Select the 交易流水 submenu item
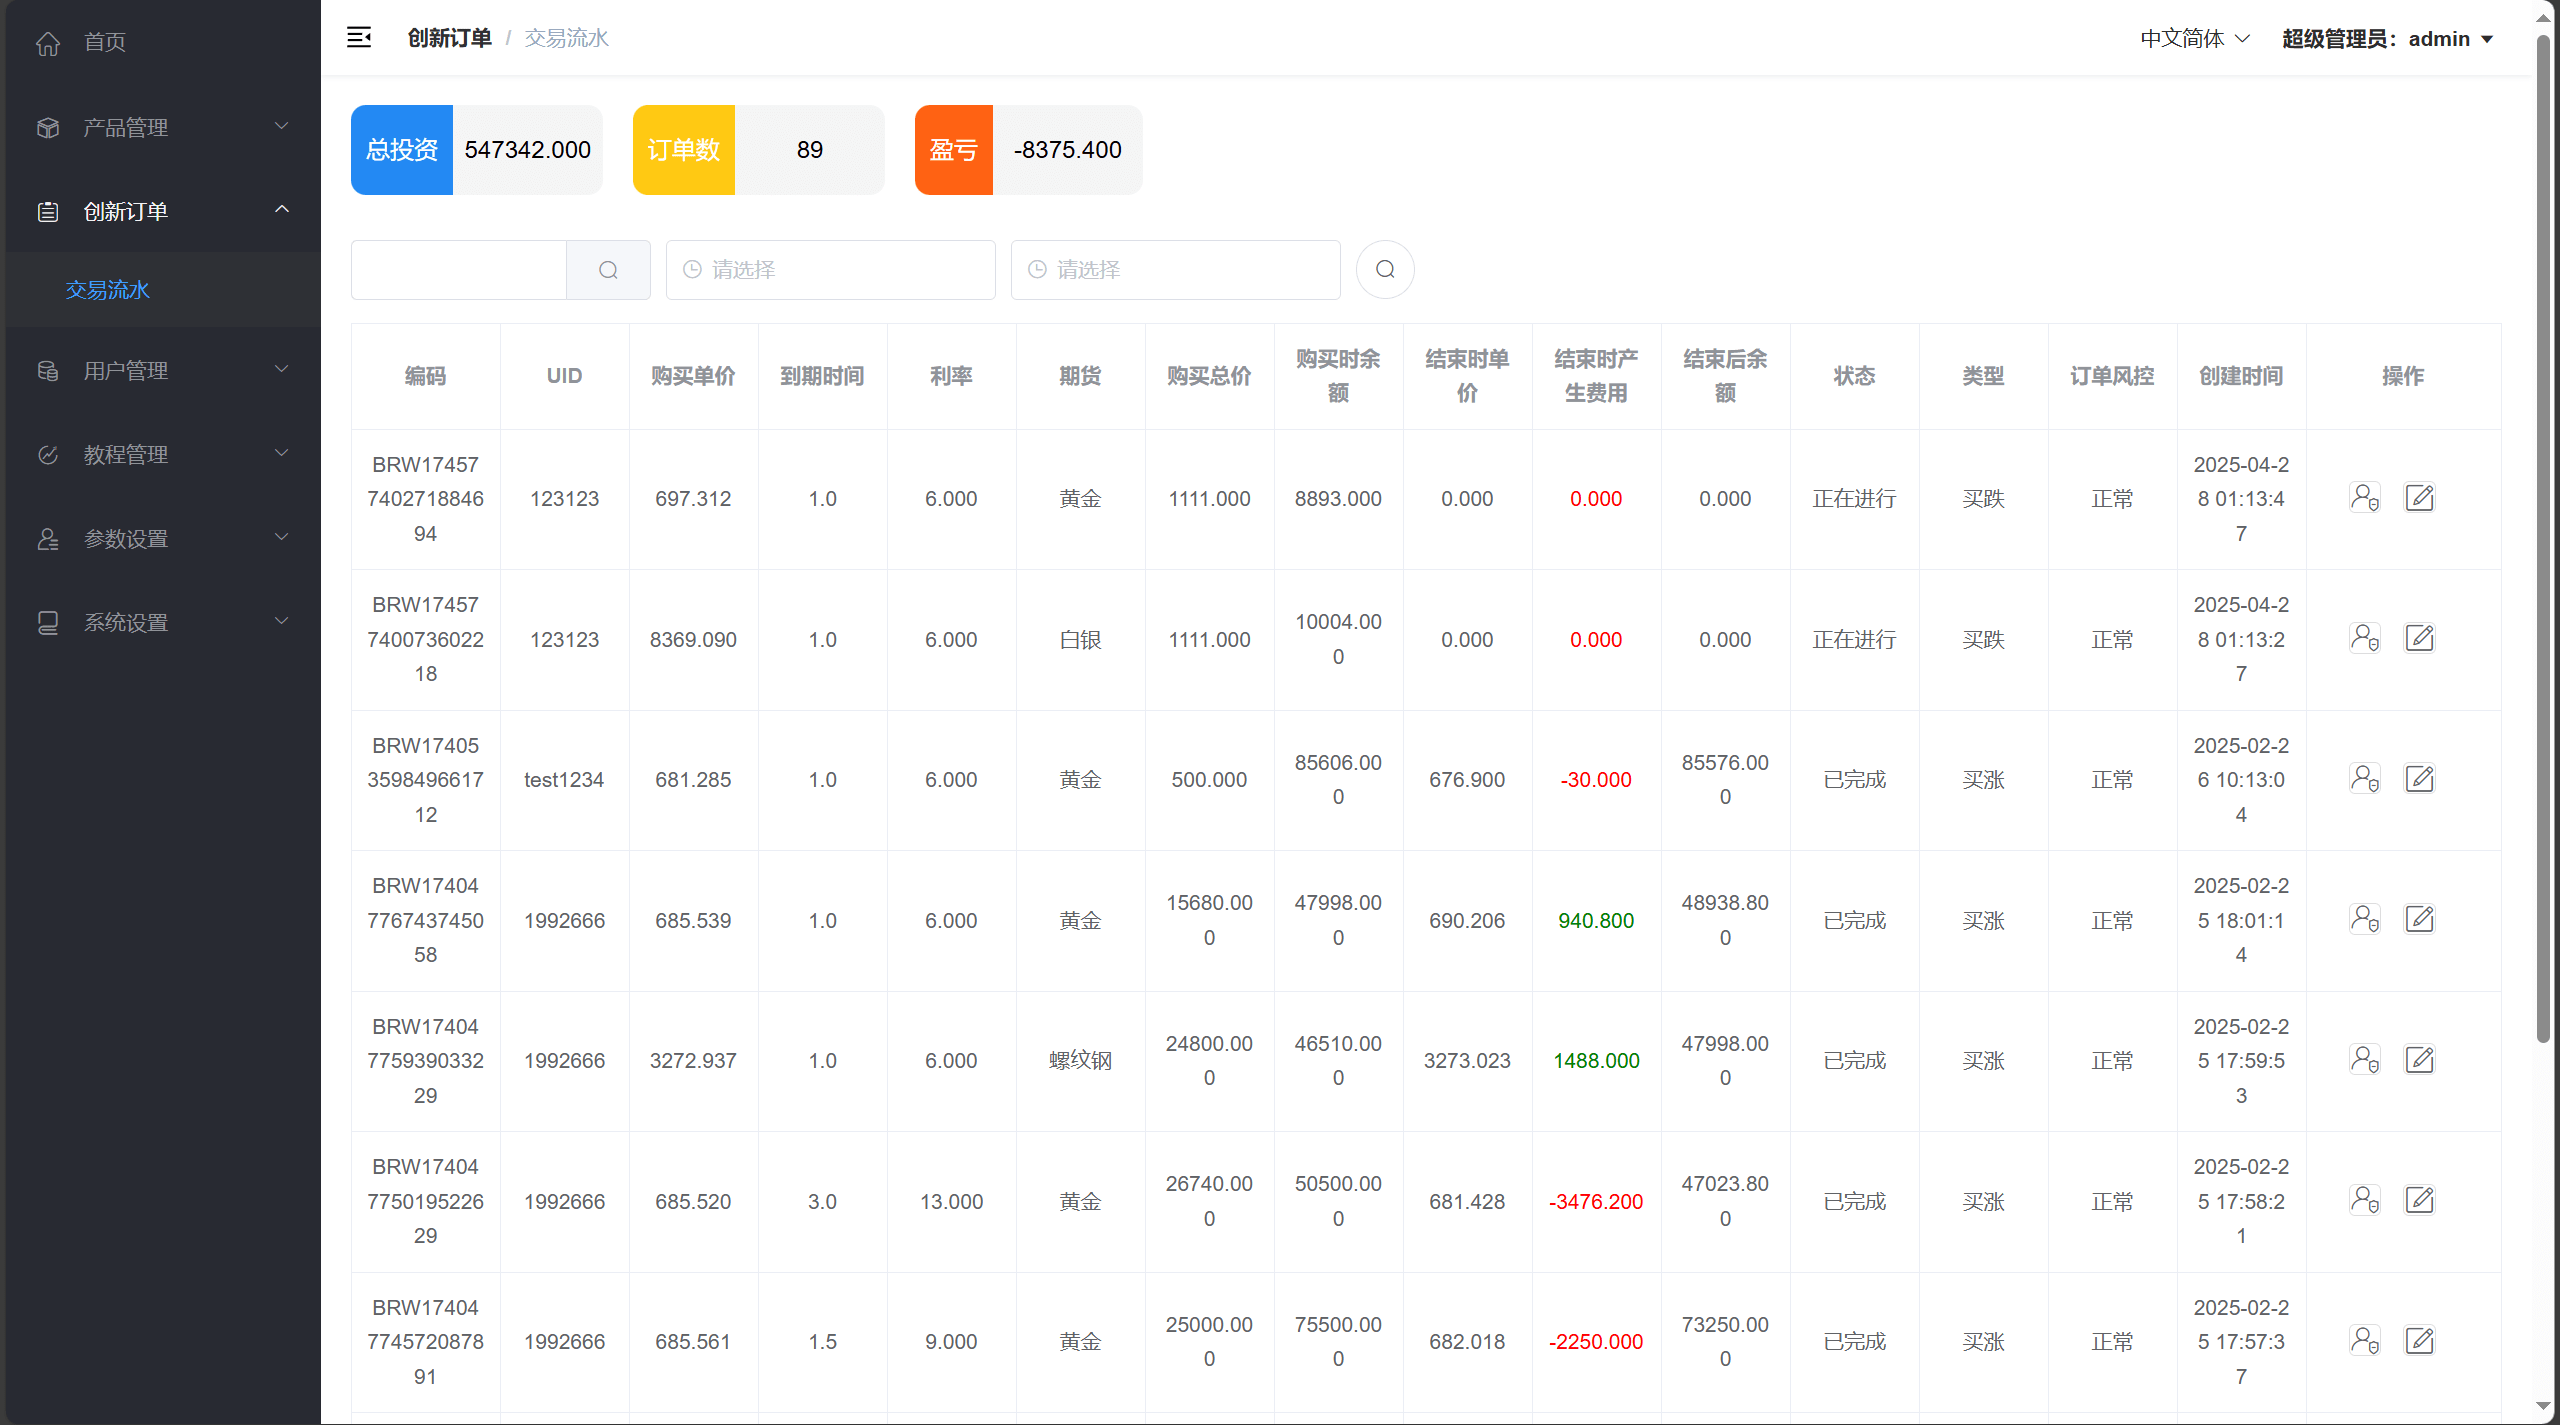The height and width of the screenshot is (1425, 2560). pos(108,290)
